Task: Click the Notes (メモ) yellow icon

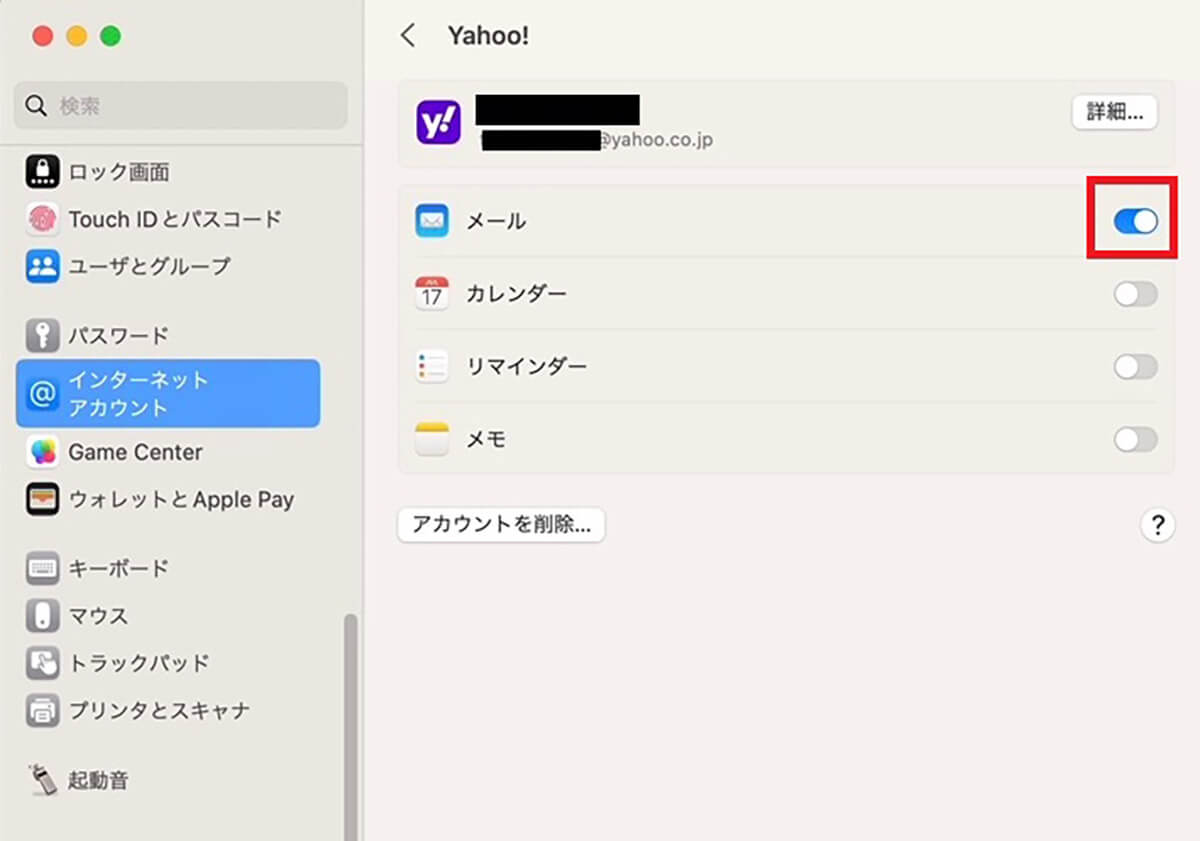Action: (x=432, y=439)
